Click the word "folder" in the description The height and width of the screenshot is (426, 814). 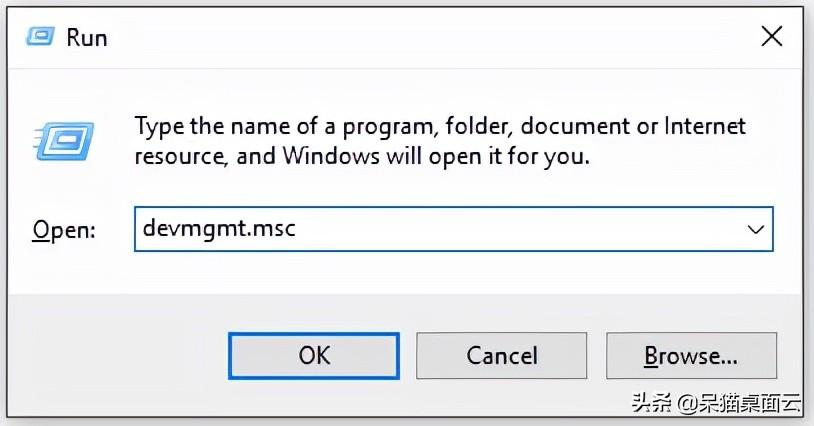tap(479, 127)
